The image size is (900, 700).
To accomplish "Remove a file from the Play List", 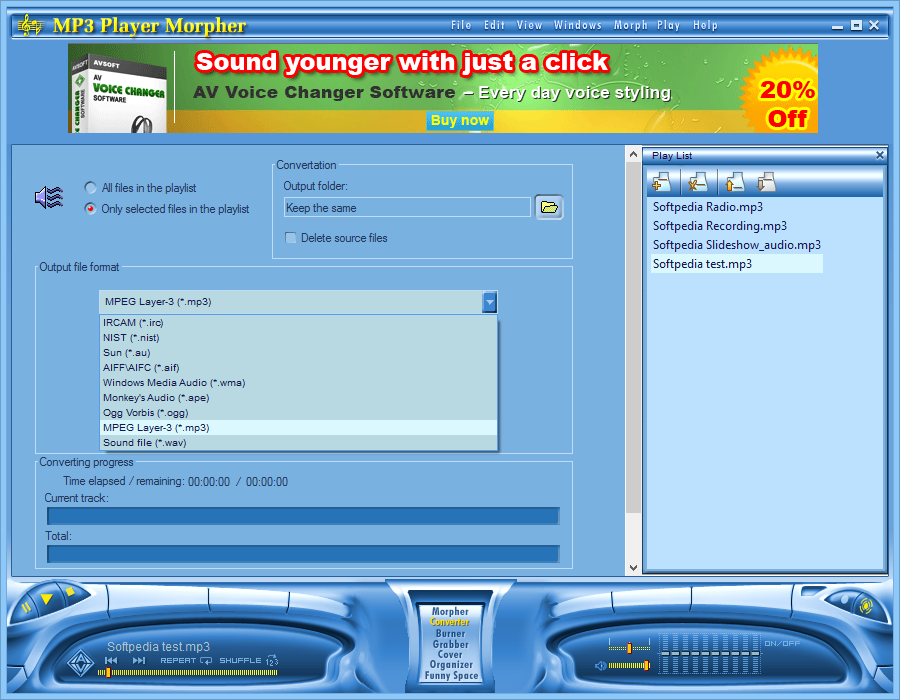I will [698, 182].
